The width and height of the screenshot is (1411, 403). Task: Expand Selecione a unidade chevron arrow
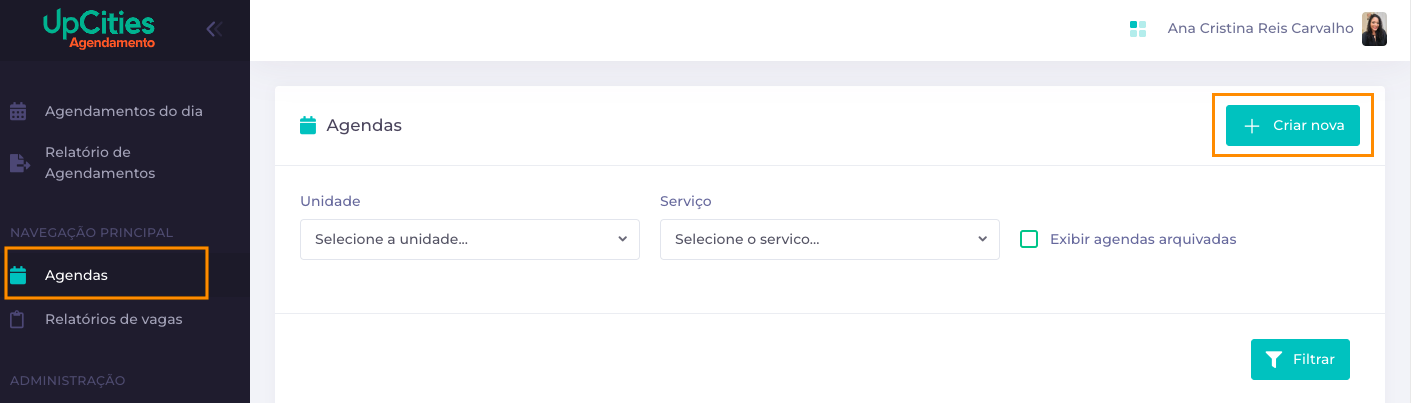622,240
